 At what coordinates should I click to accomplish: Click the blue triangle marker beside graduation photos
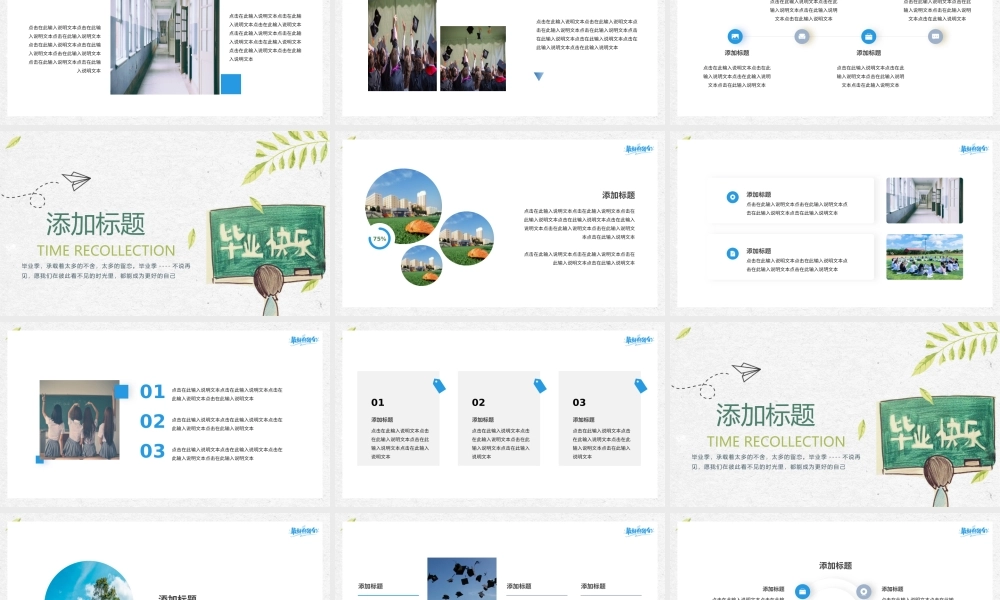[539, 77]
